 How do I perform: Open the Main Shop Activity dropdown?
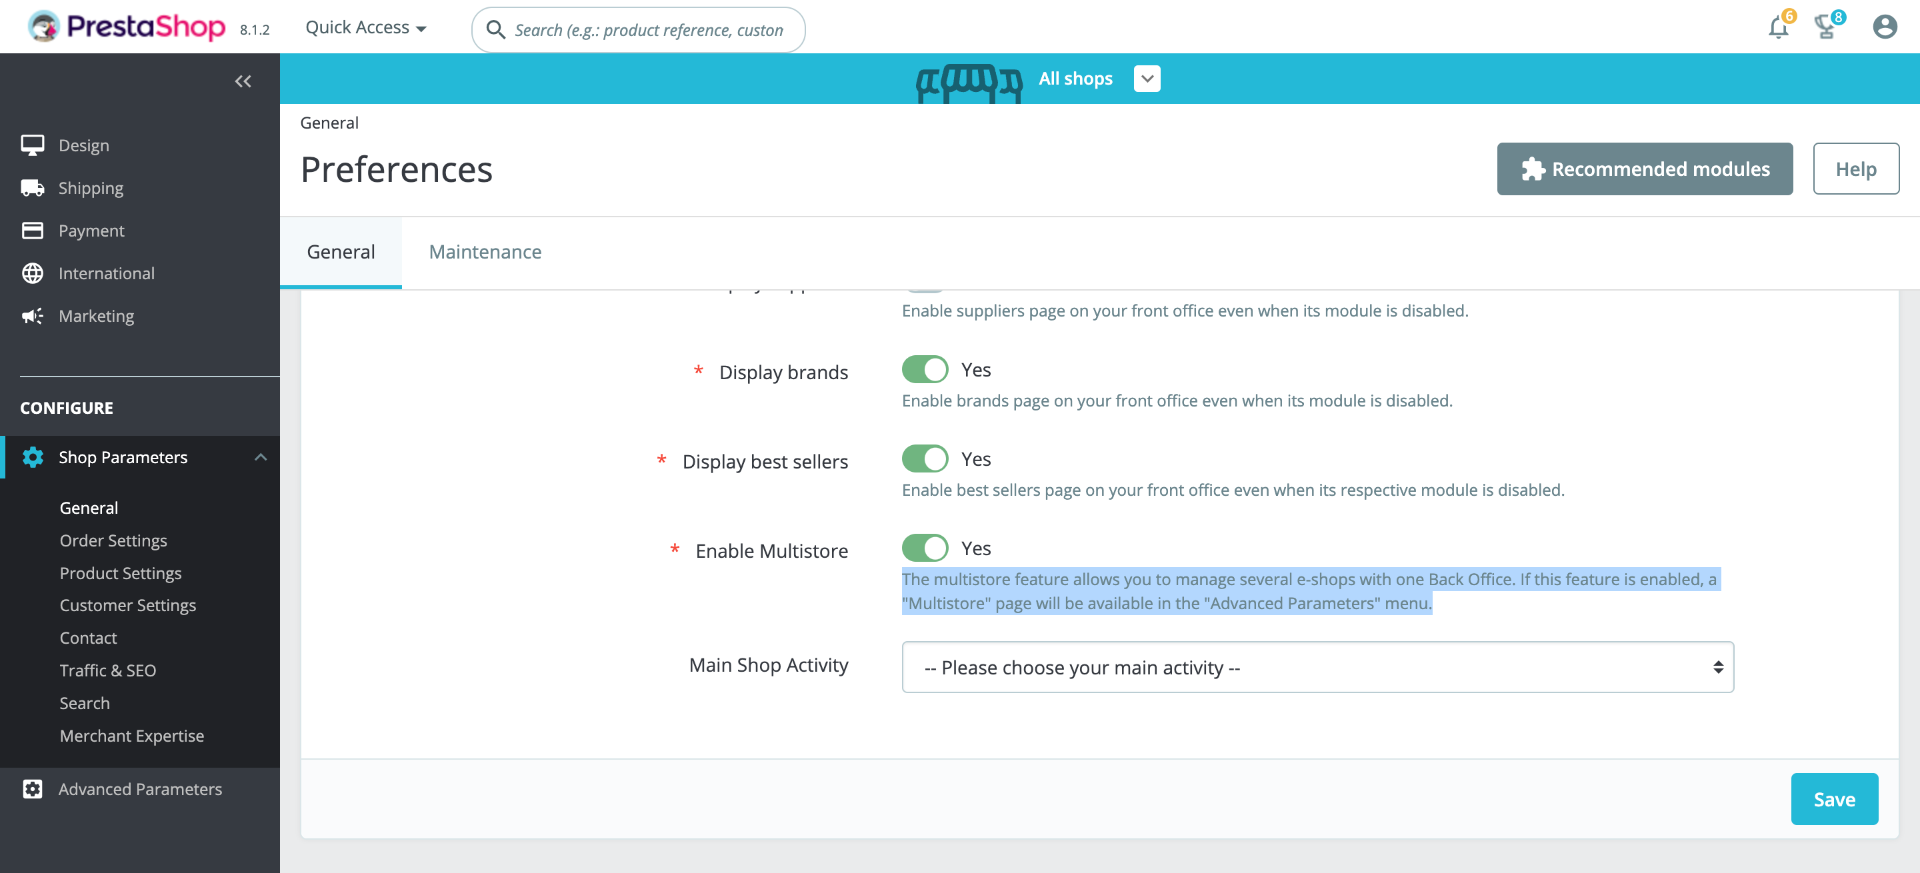point(1318,667)
